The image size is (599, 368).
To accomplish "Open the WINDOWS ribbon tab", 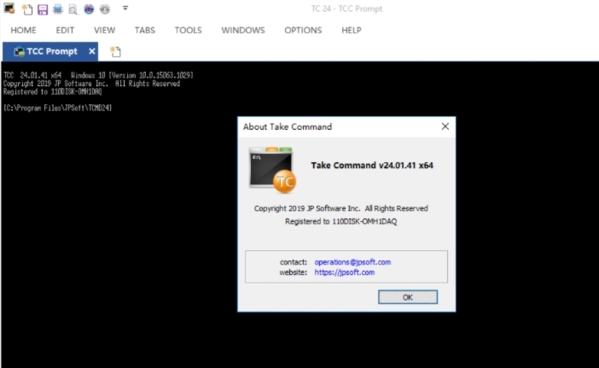I will click(243, 30).
